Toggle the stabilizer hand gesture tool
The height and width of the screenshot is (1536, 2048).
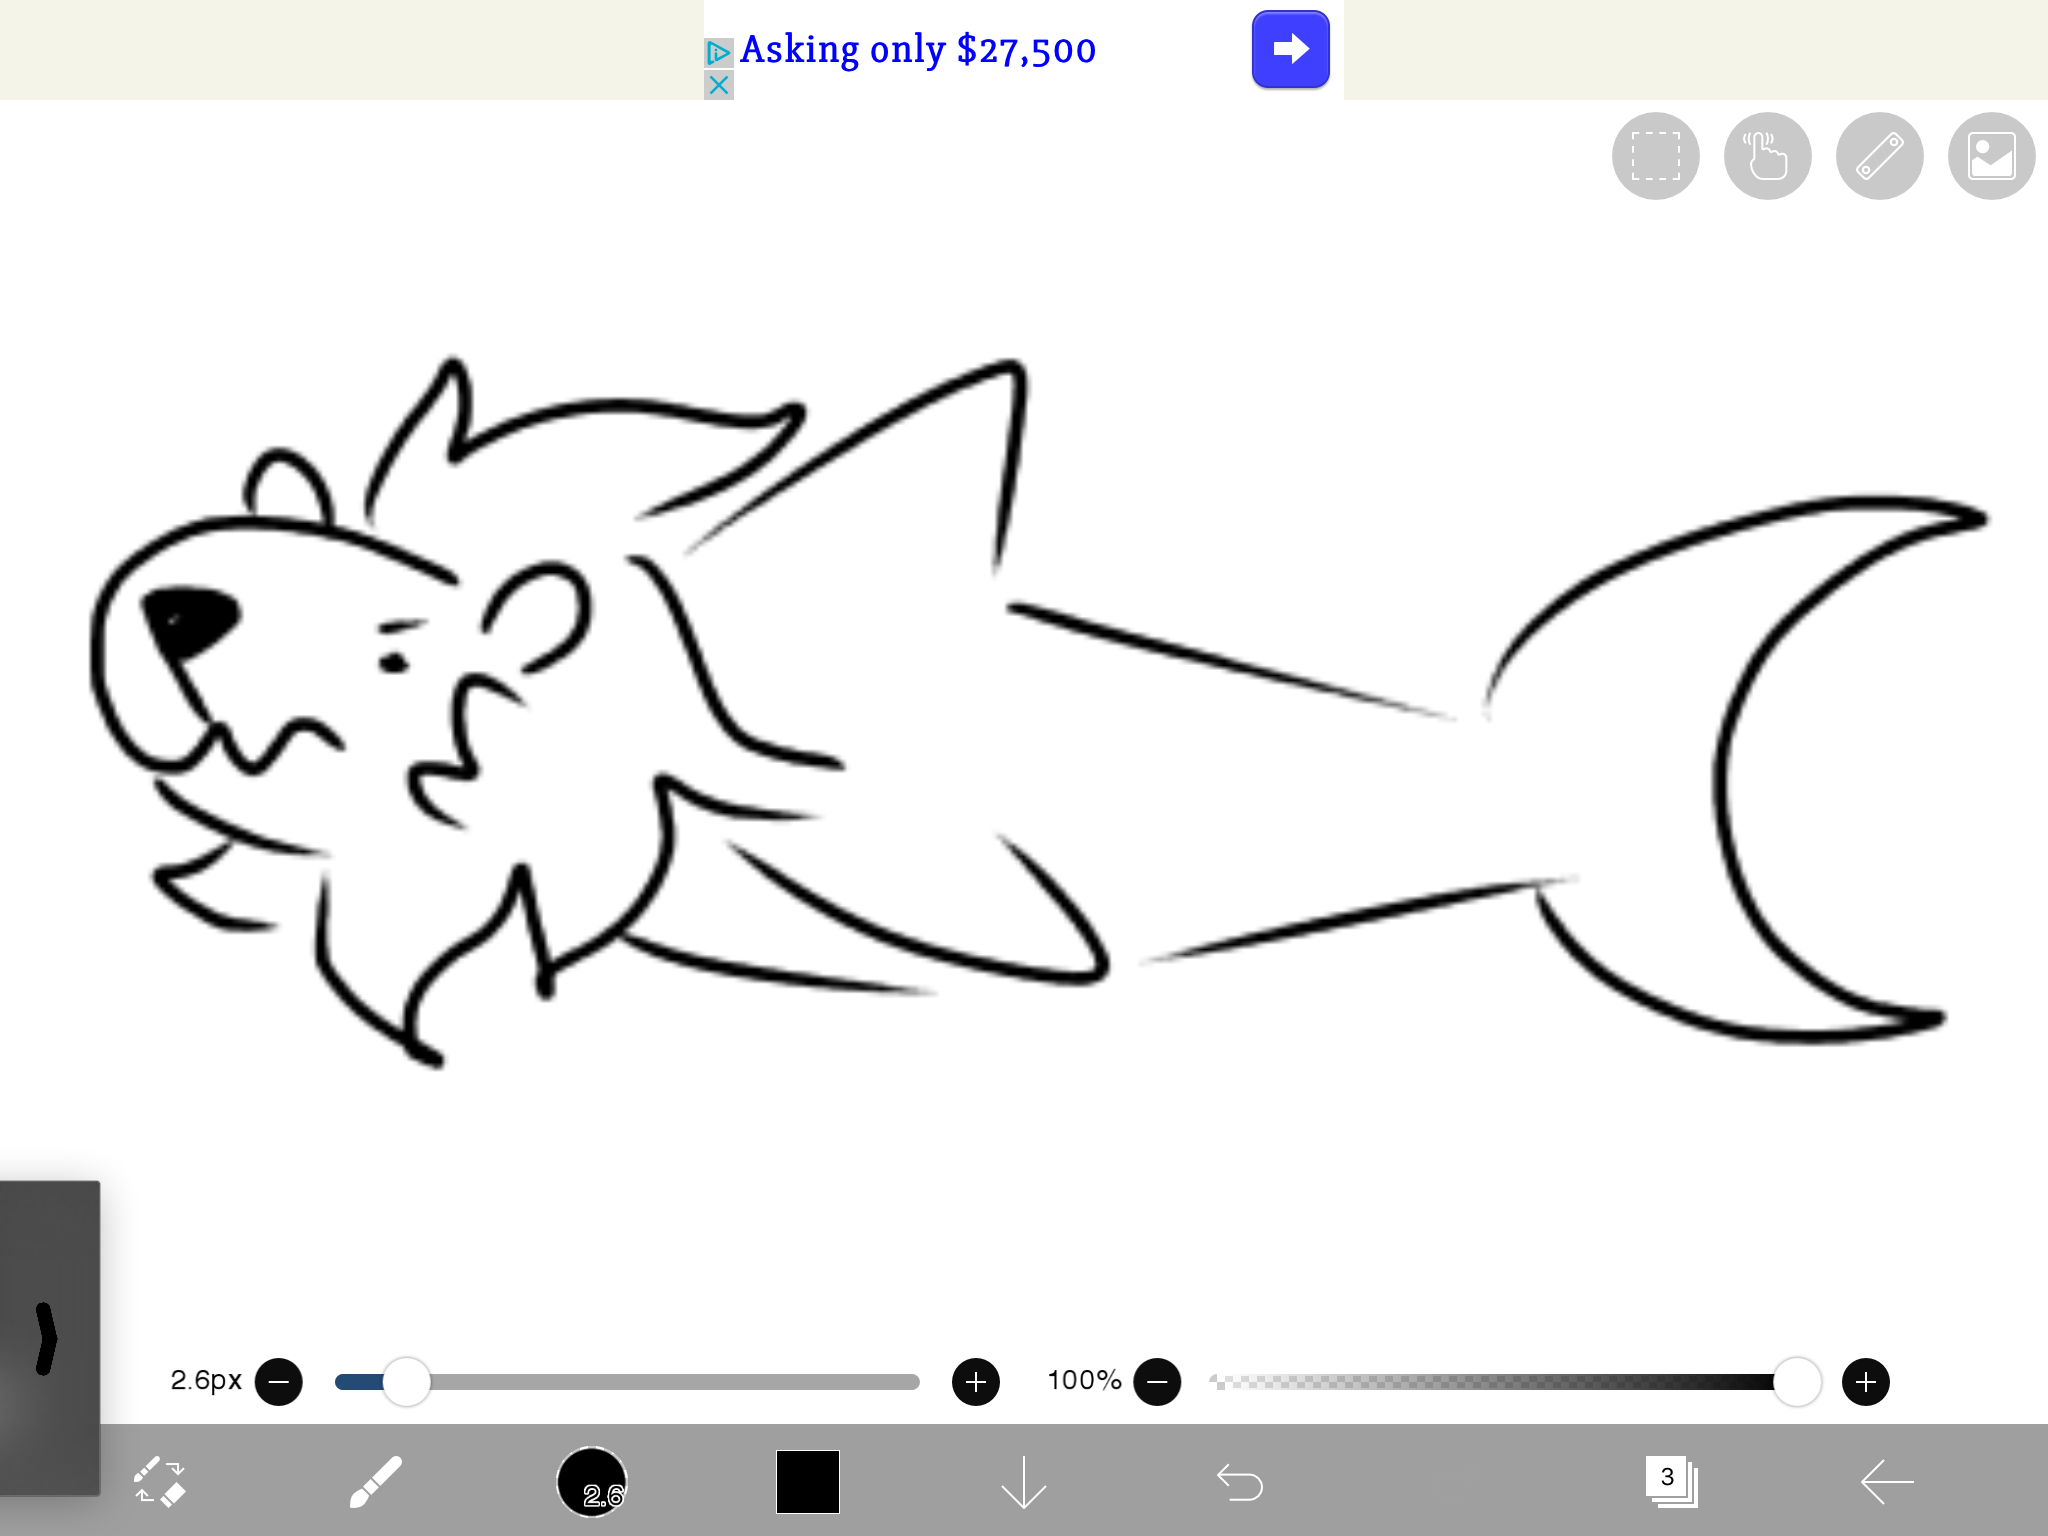click(x=1767, y=156)
